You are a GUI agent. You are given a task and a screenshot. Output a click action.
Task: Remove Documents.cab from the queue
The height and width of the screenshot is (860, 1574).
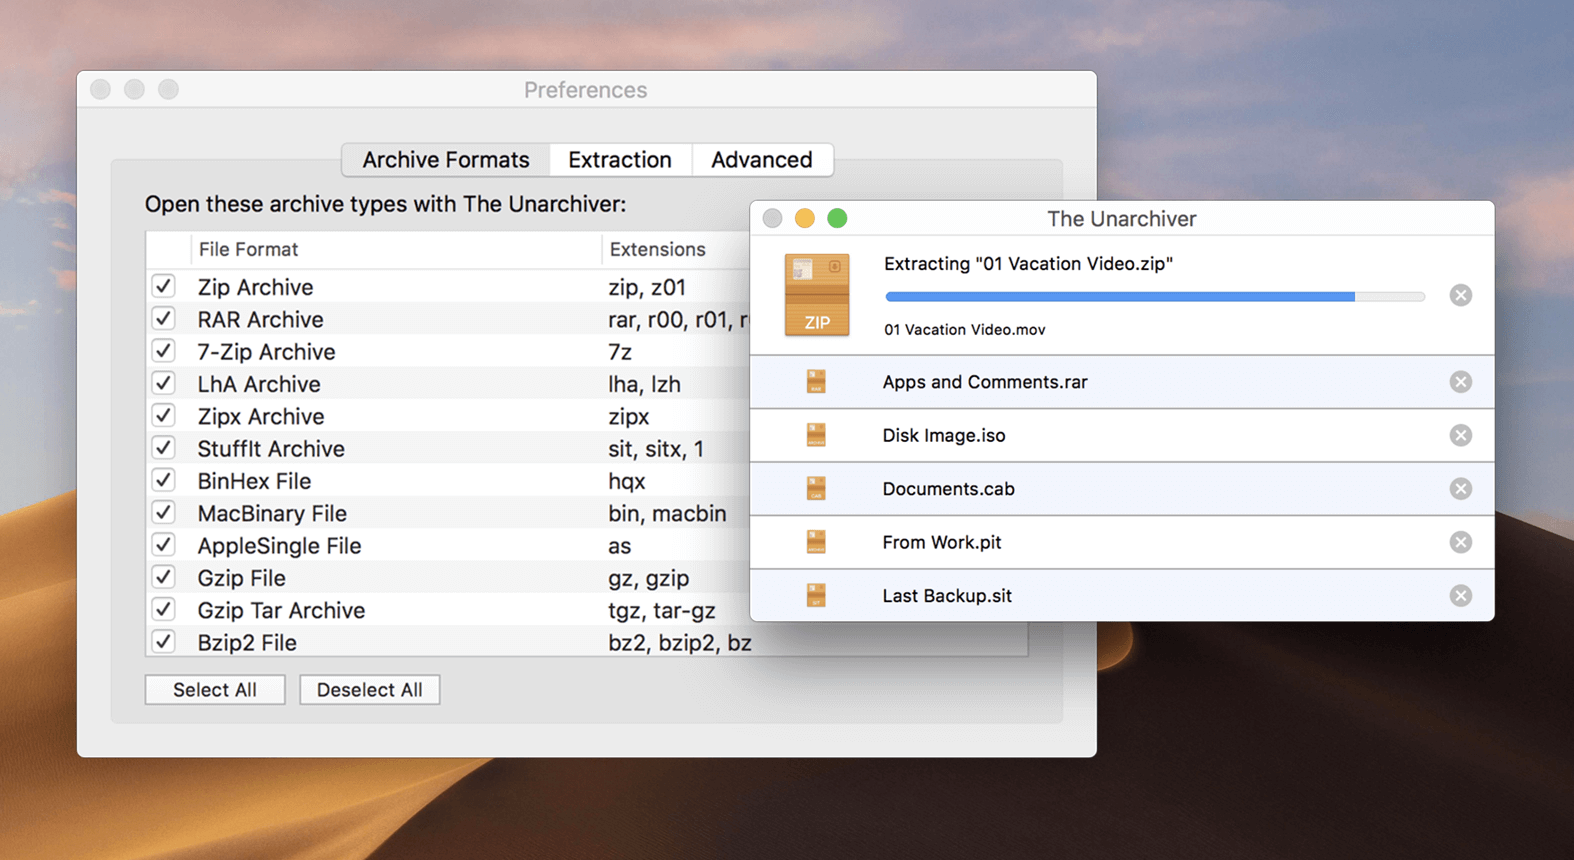[x=1460, y=489]
